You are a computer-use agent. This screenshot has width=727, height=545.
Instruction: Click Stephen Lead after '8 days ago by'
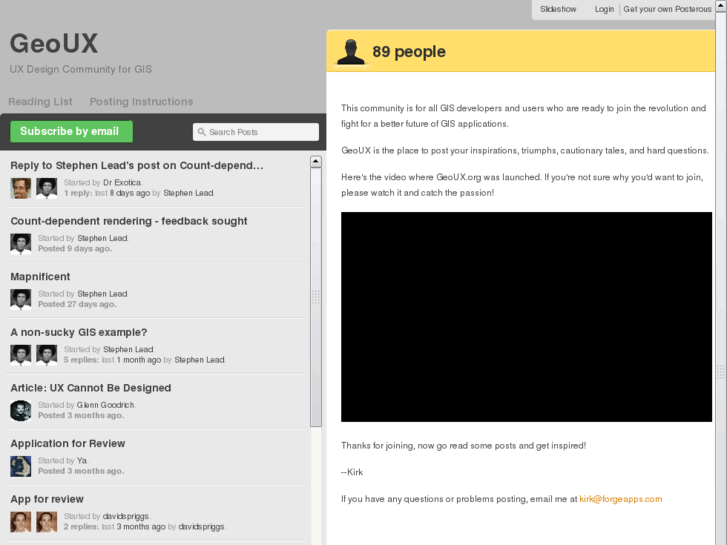tap(188, 193)
